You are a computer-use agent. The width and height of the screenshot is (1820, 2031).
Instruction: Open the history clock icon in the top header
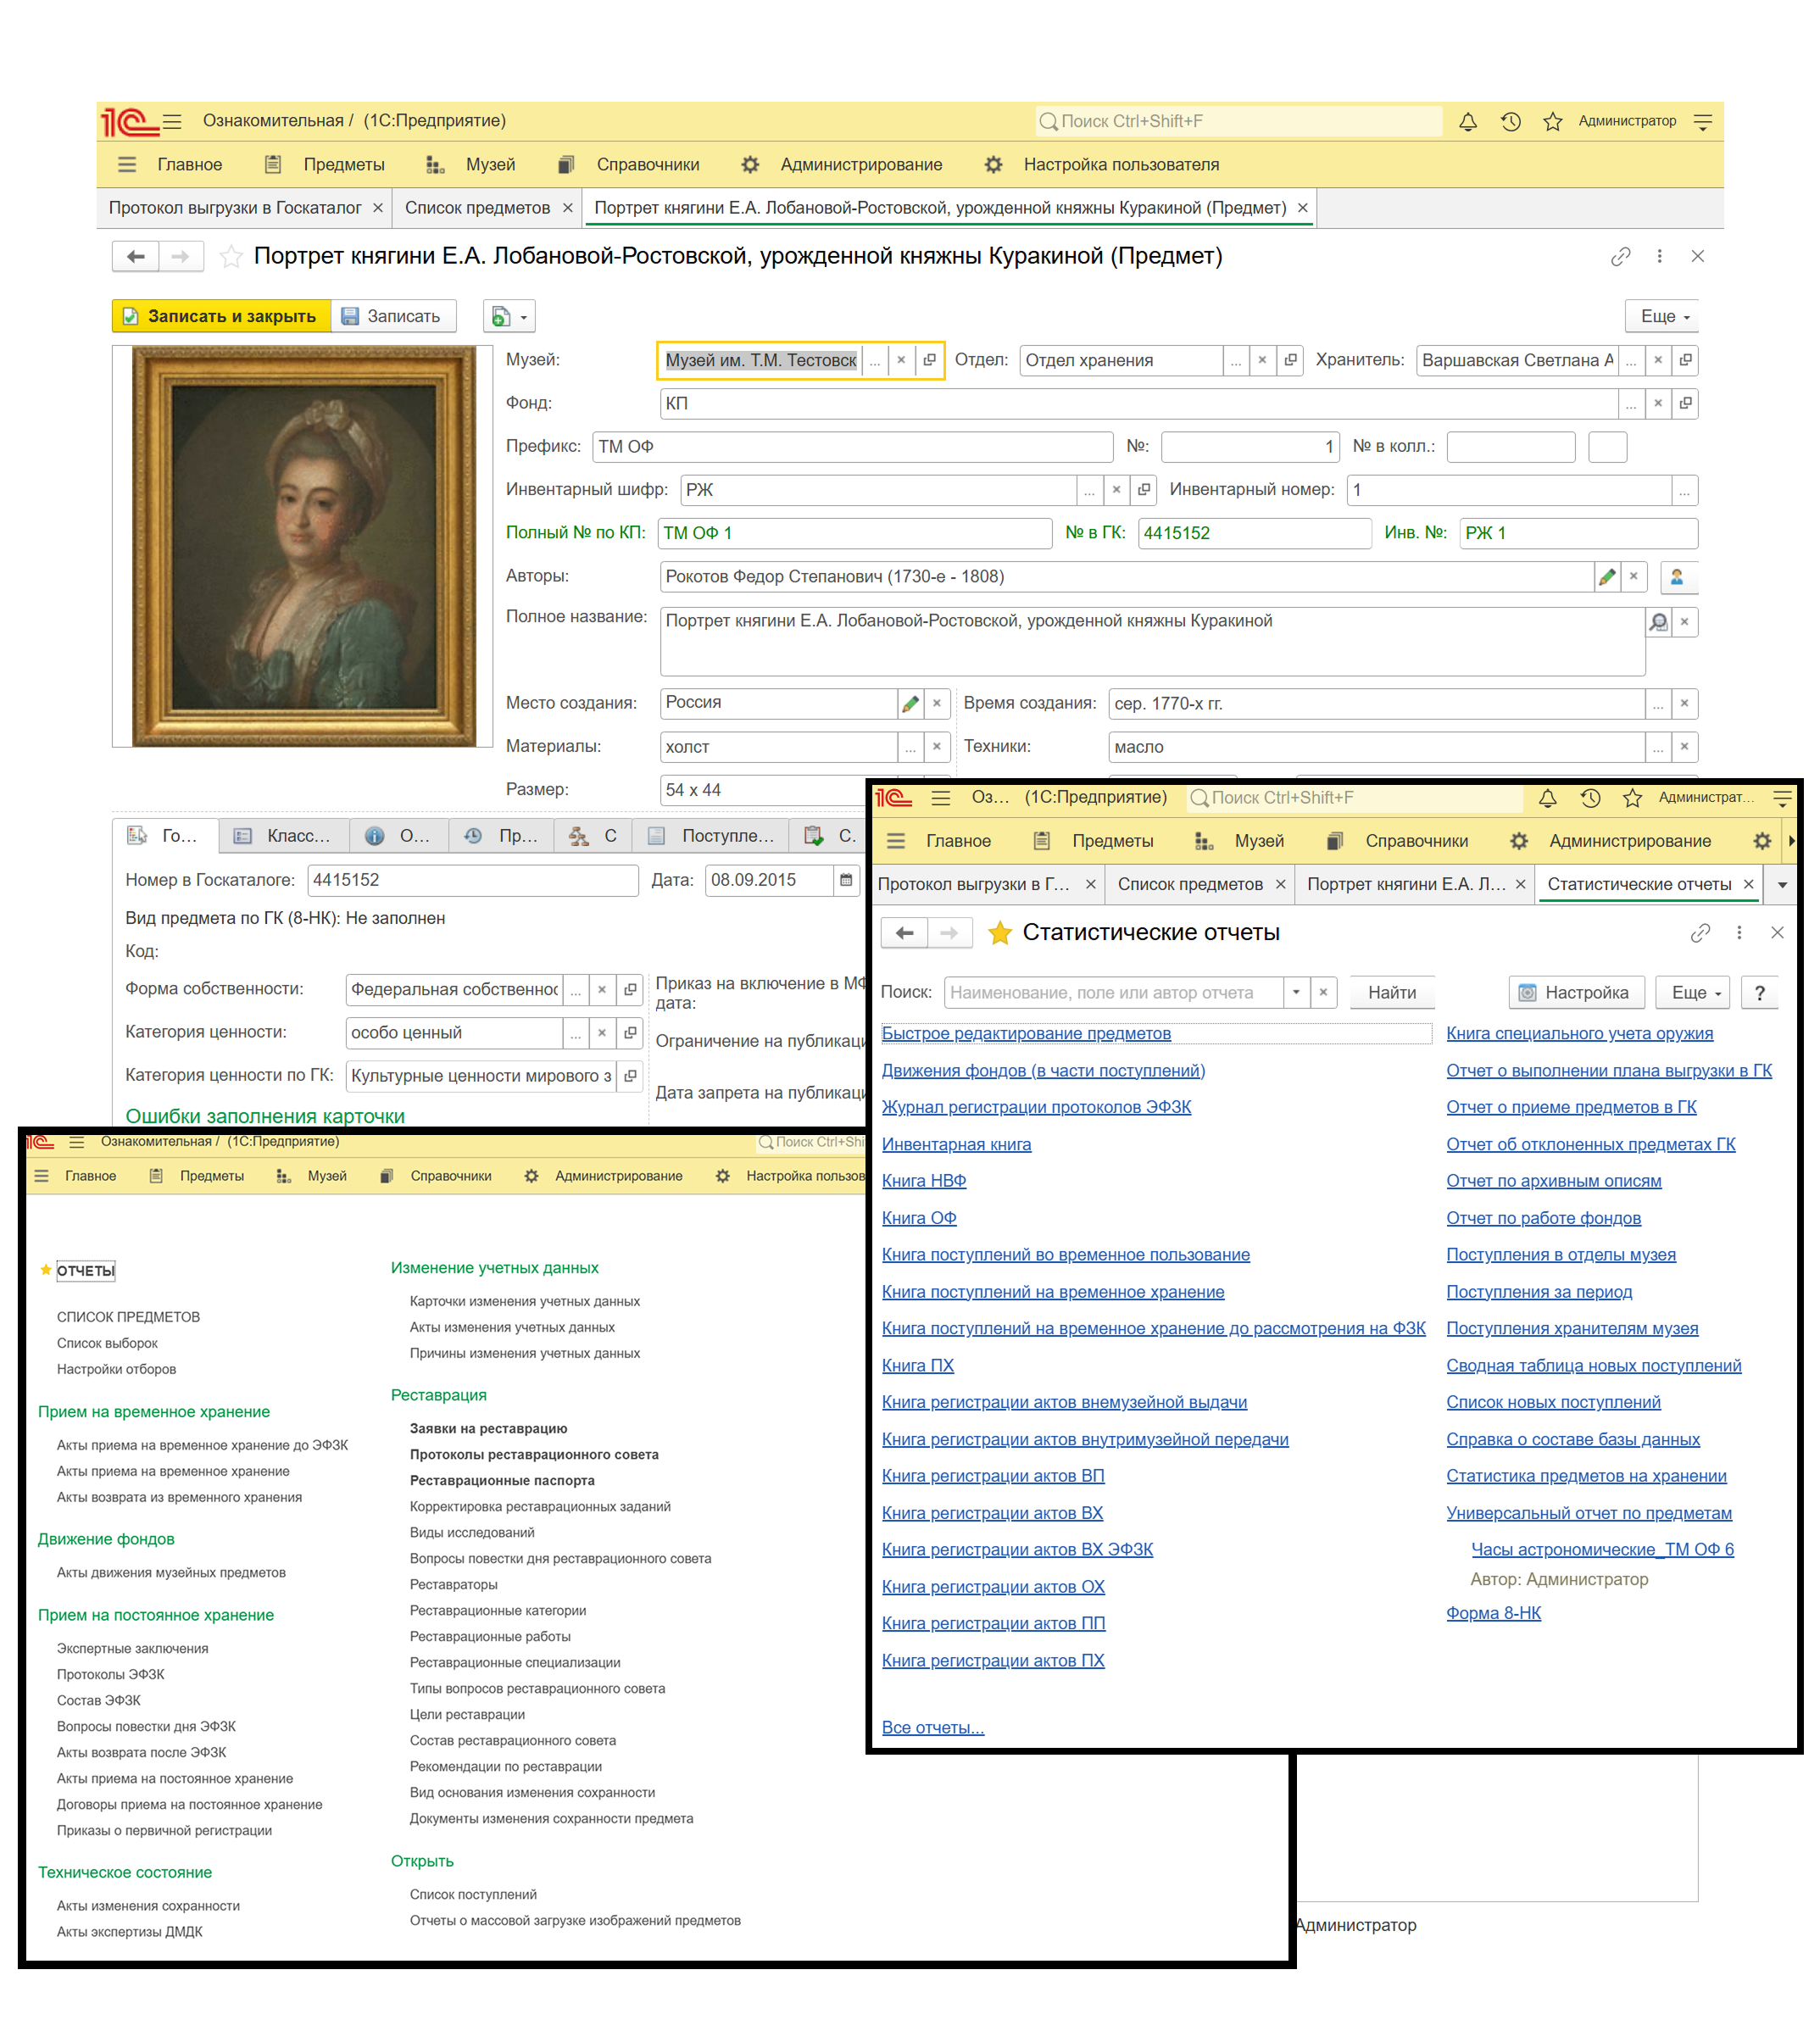[x=1510, y=122]
